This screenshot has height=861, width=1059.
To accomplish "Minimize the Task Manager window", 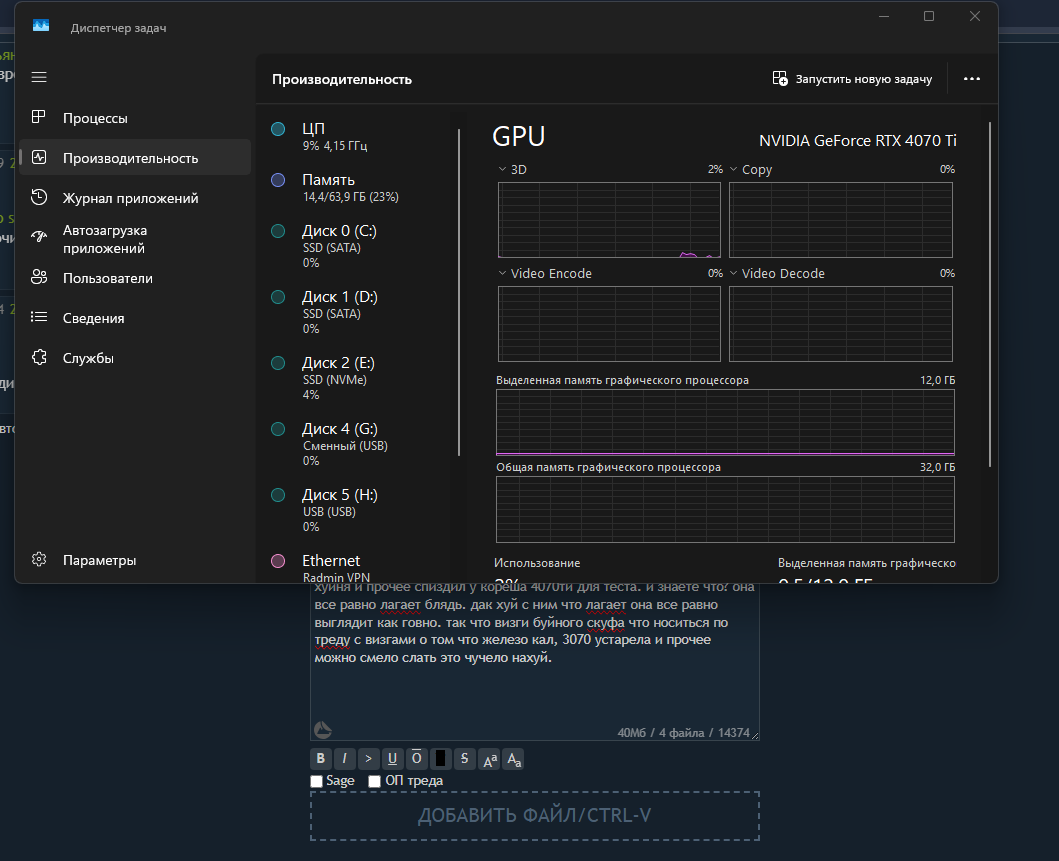I will click(883, 16).
